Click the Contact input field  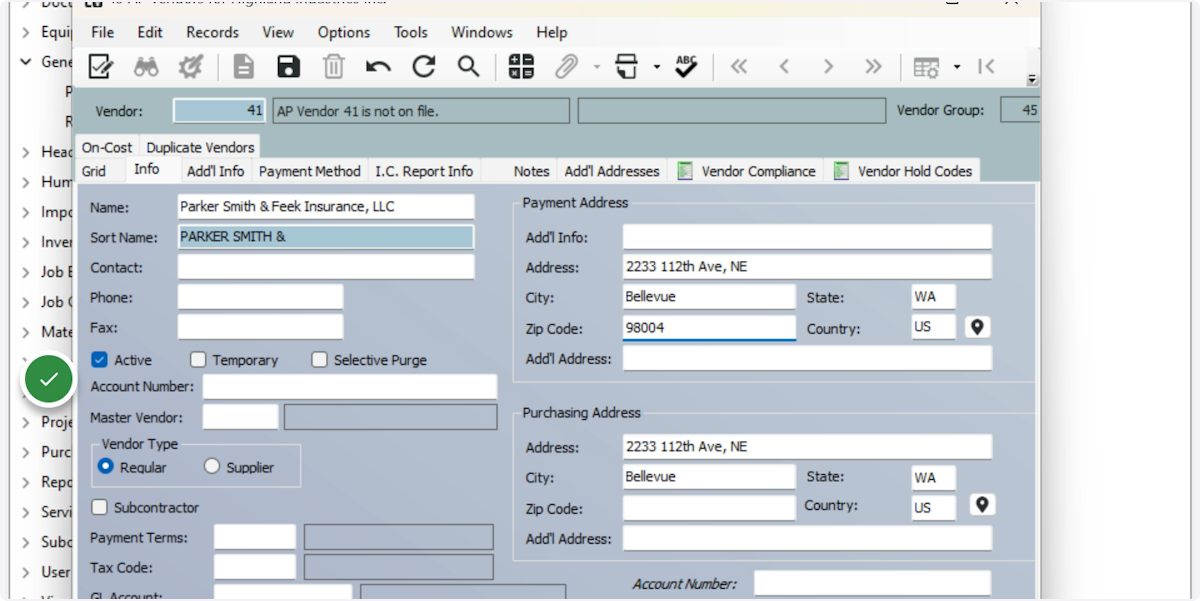tap(325, 267)
